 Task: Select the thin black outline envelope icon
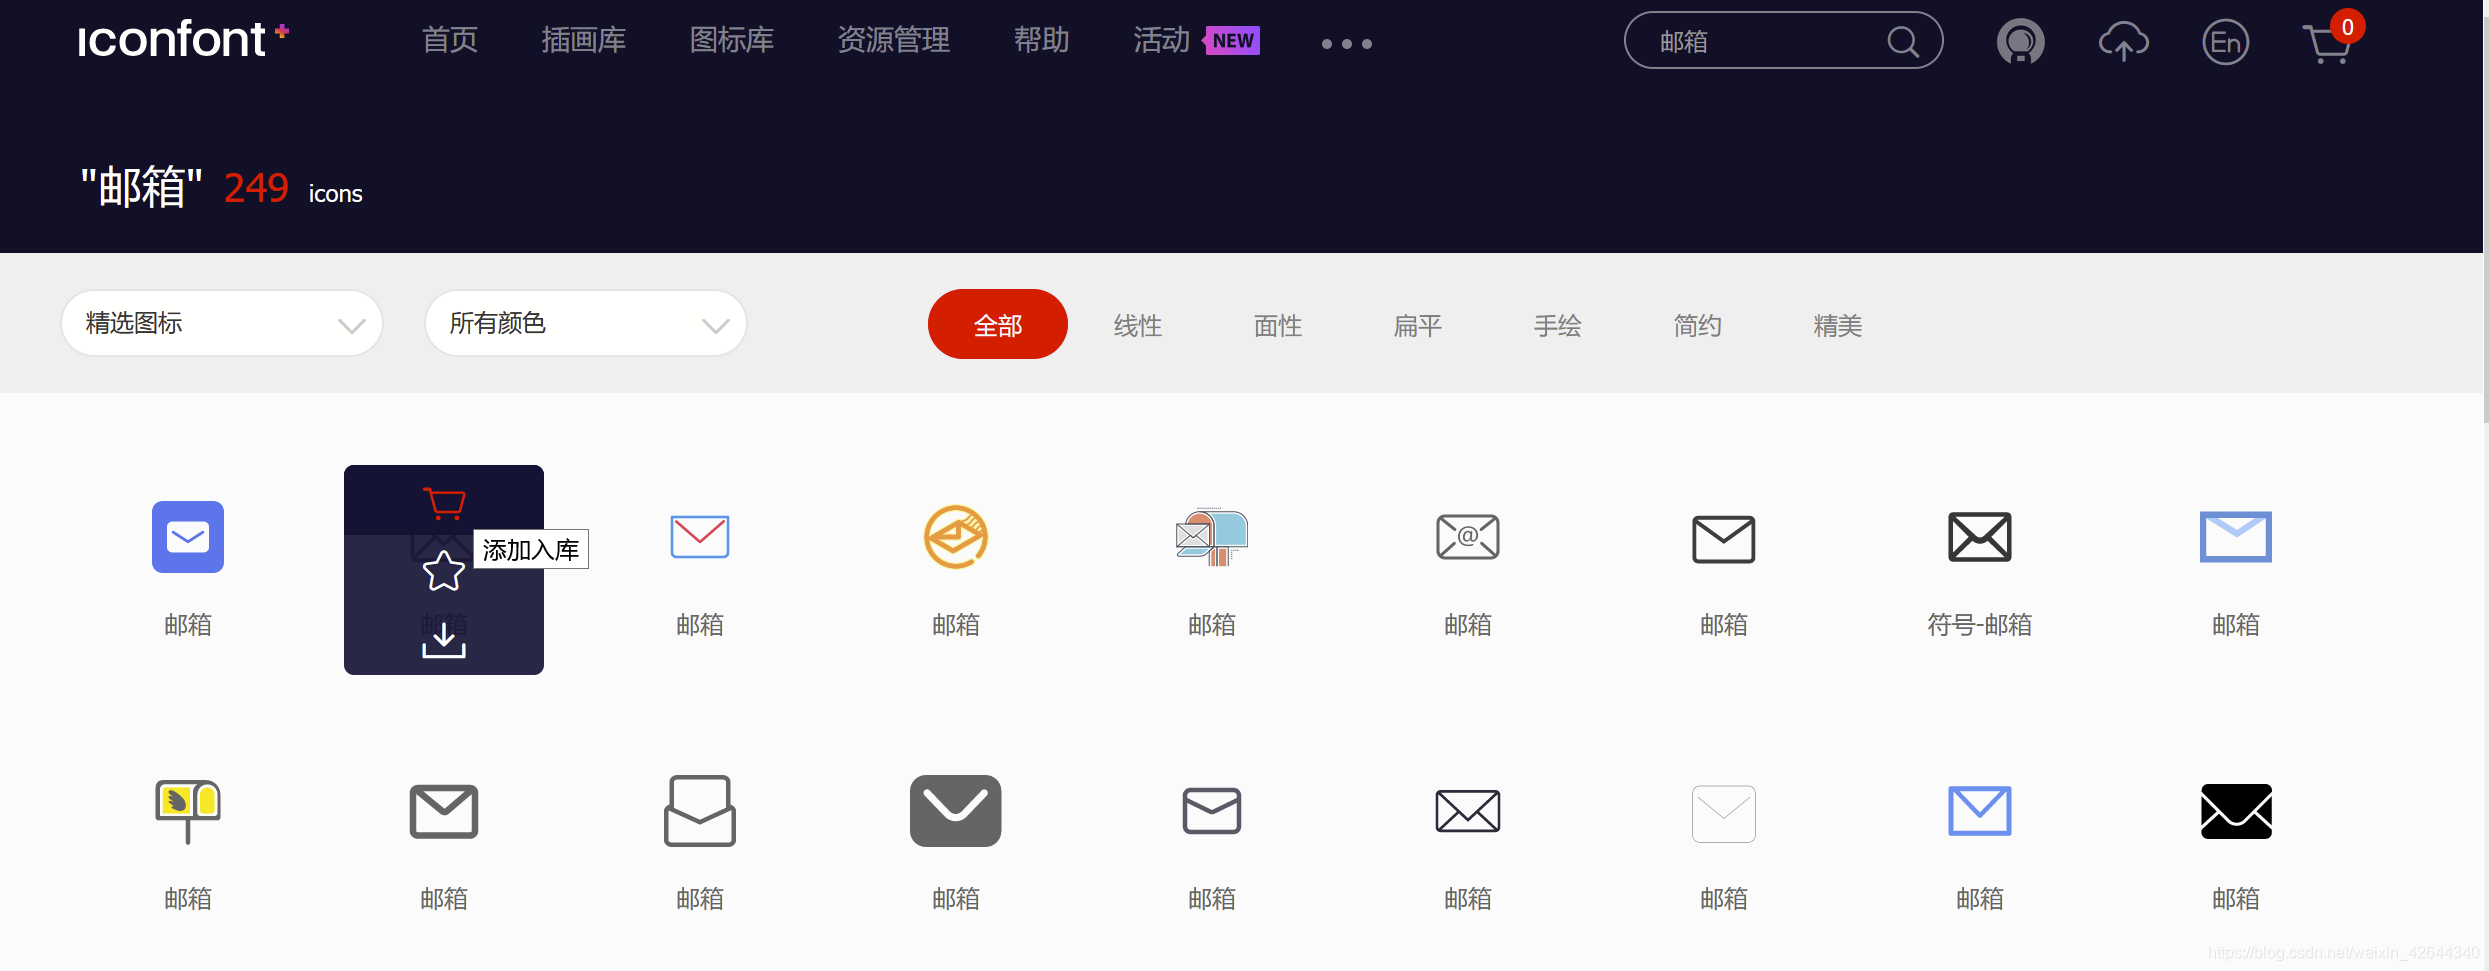[1724, 539]
